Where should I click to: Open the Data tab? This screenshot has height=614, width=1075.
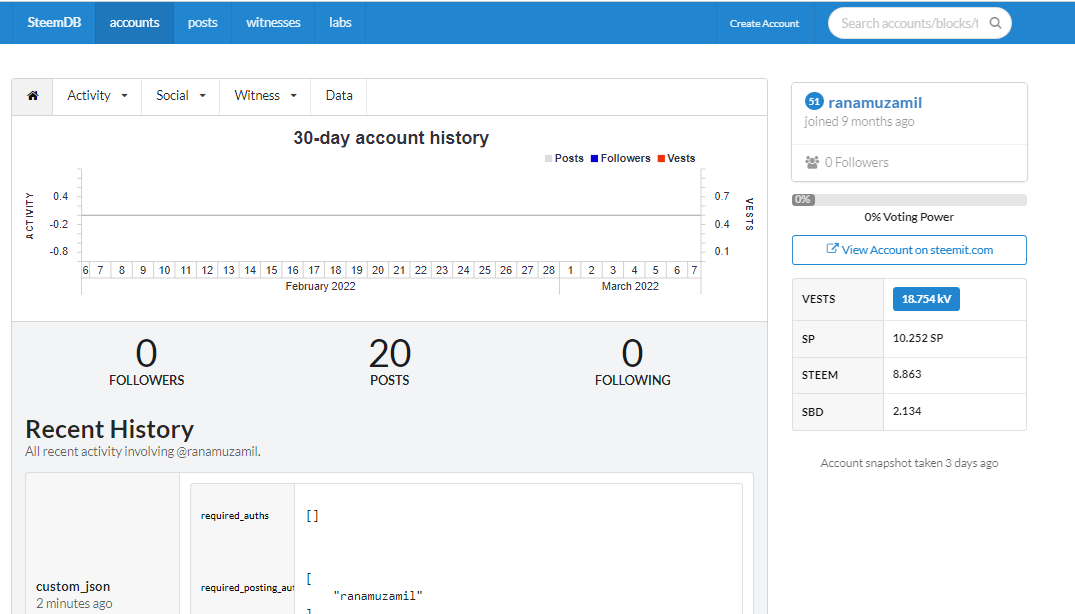(x=339, y=96)
